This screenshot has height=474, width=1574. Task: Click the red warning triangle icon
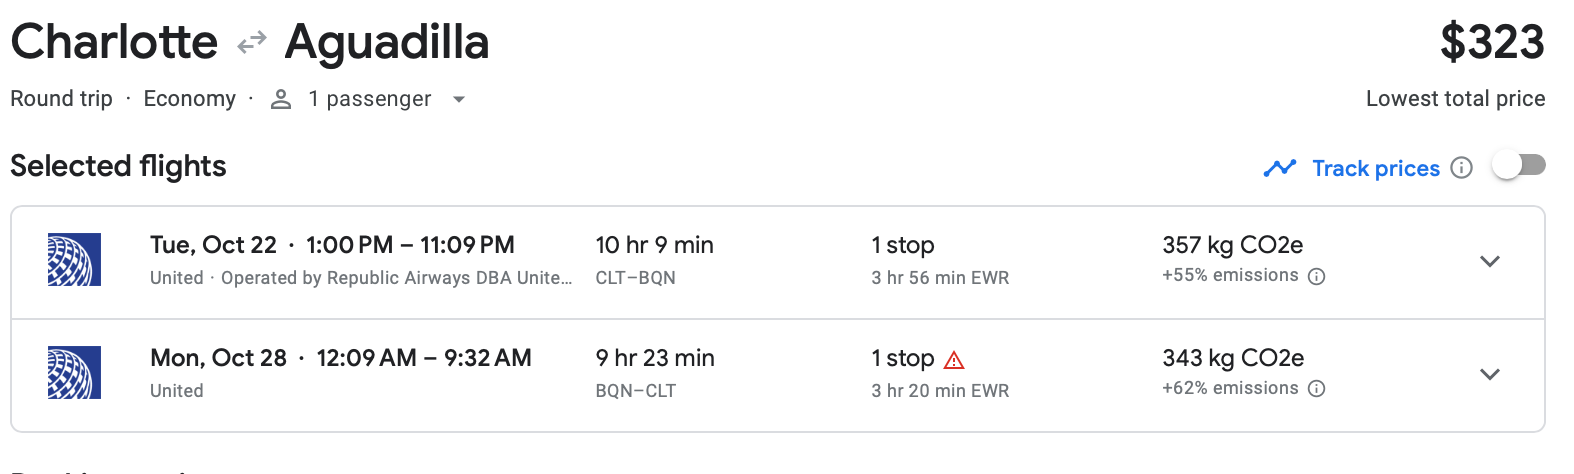click(954, 360)
